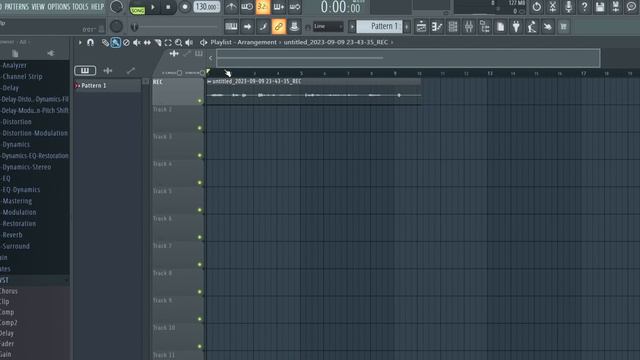
Task: Mute Track 5 via its green light
Action: [200, 210]
